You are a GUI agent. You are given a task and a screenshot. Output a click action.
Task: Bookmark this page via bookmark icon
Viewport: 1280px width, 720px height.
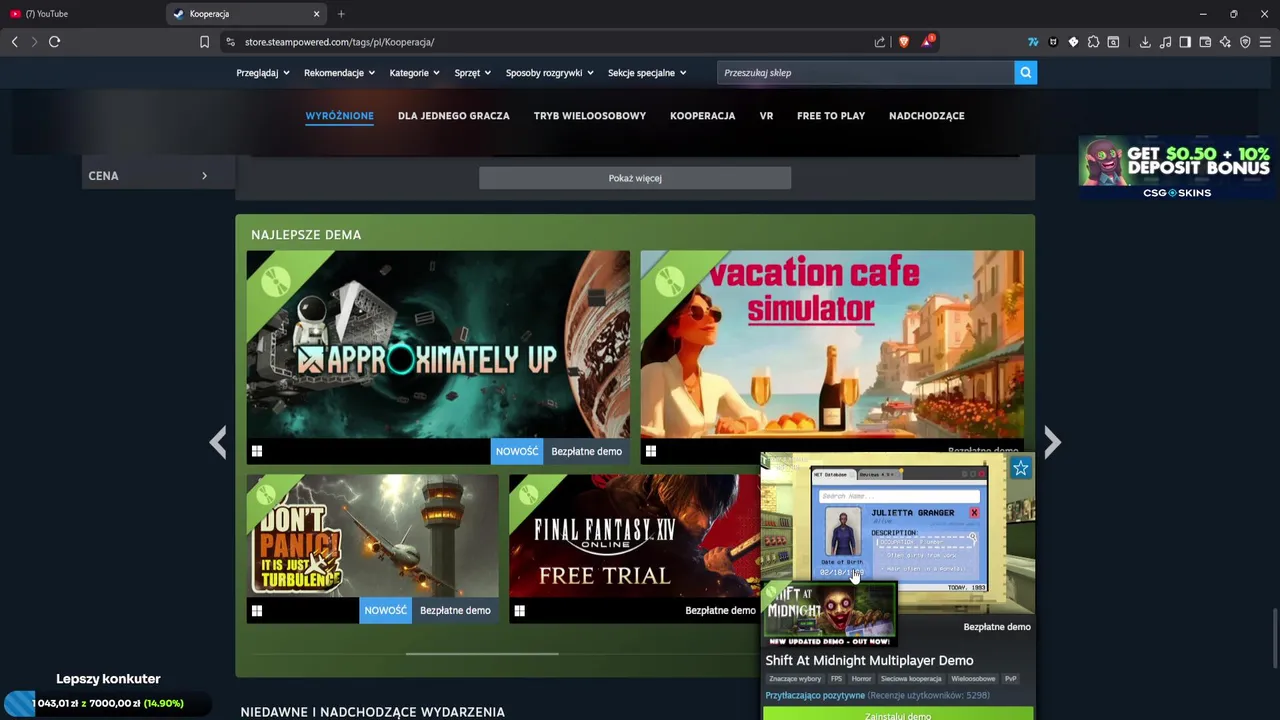(x=204, y=42)
